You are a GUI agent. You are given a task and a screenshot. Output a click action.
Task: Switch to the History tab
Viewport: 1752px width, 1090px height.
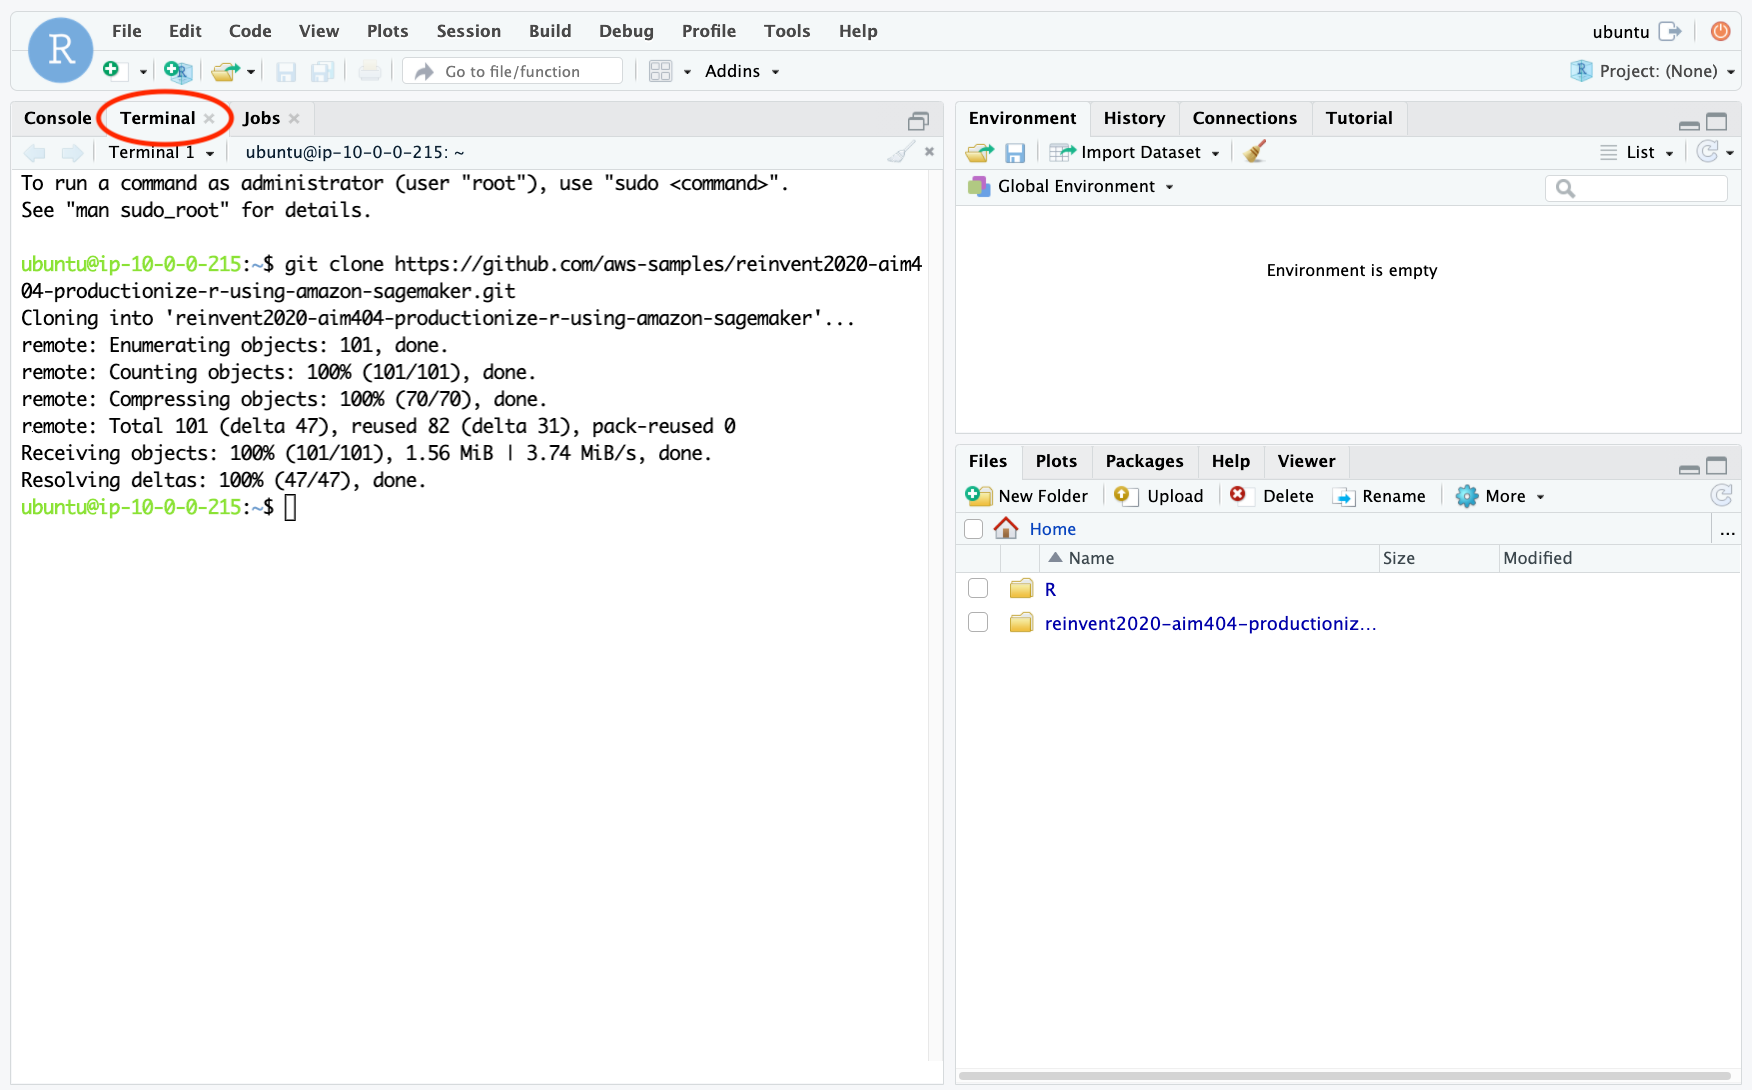(1134, 118)
